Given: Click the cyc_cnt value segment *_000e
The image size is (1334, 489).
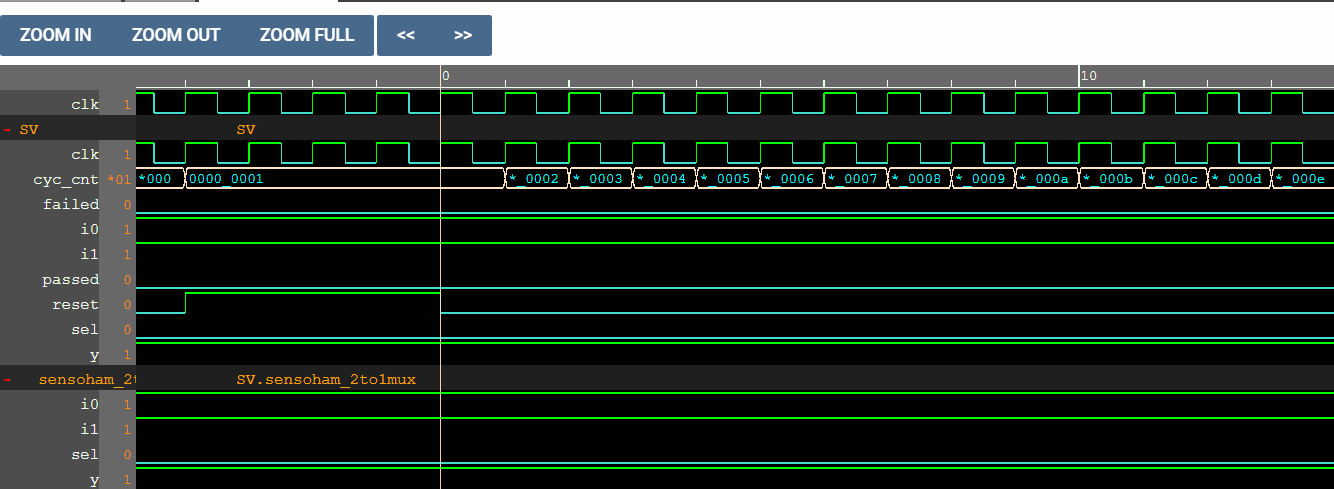Looking at the screenshot, I should (1303, 179).
